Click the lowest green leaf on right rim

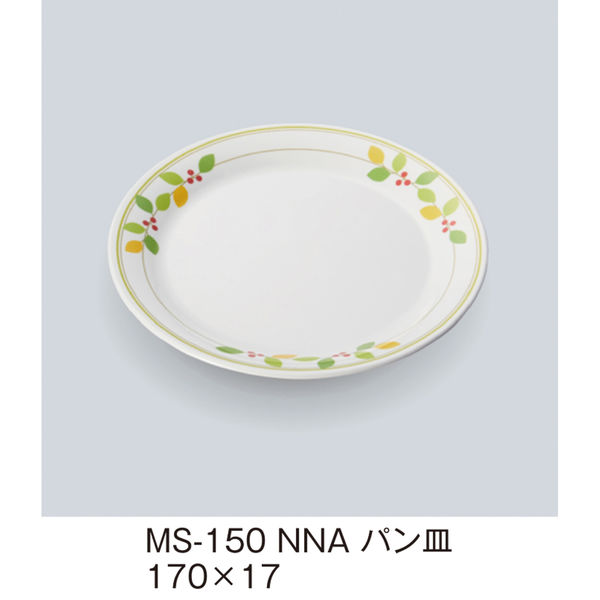(458, 236)
